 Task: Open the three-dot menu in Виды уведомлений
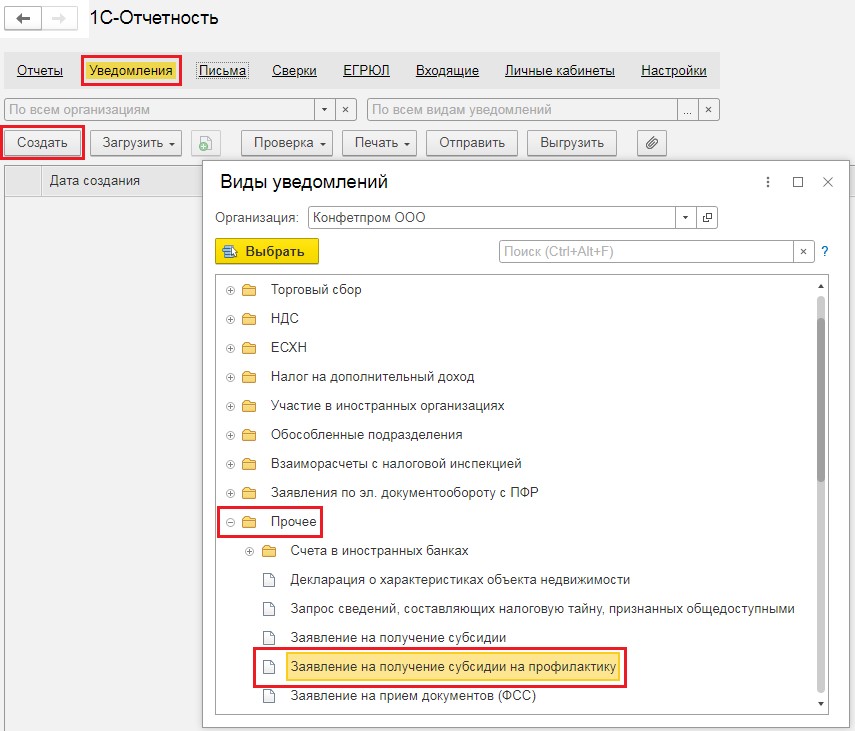click(768, 182)
